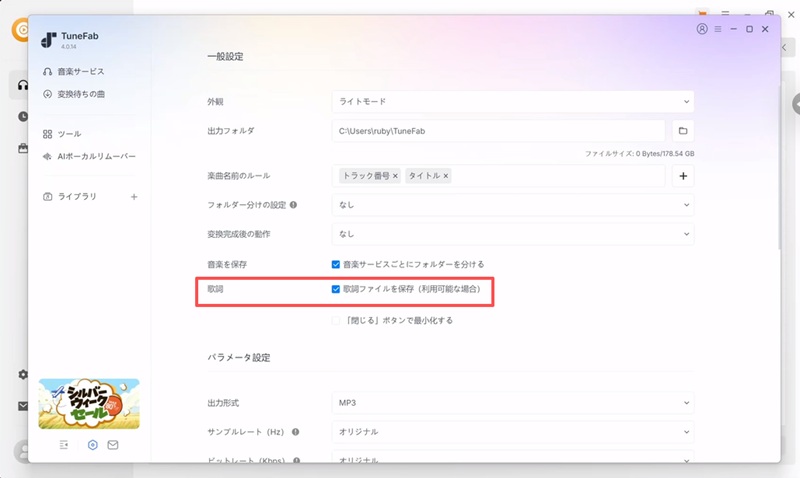Click the toolbox icon in background window sidebar
This screenshot has width=800, height=478.
point(23,148)
